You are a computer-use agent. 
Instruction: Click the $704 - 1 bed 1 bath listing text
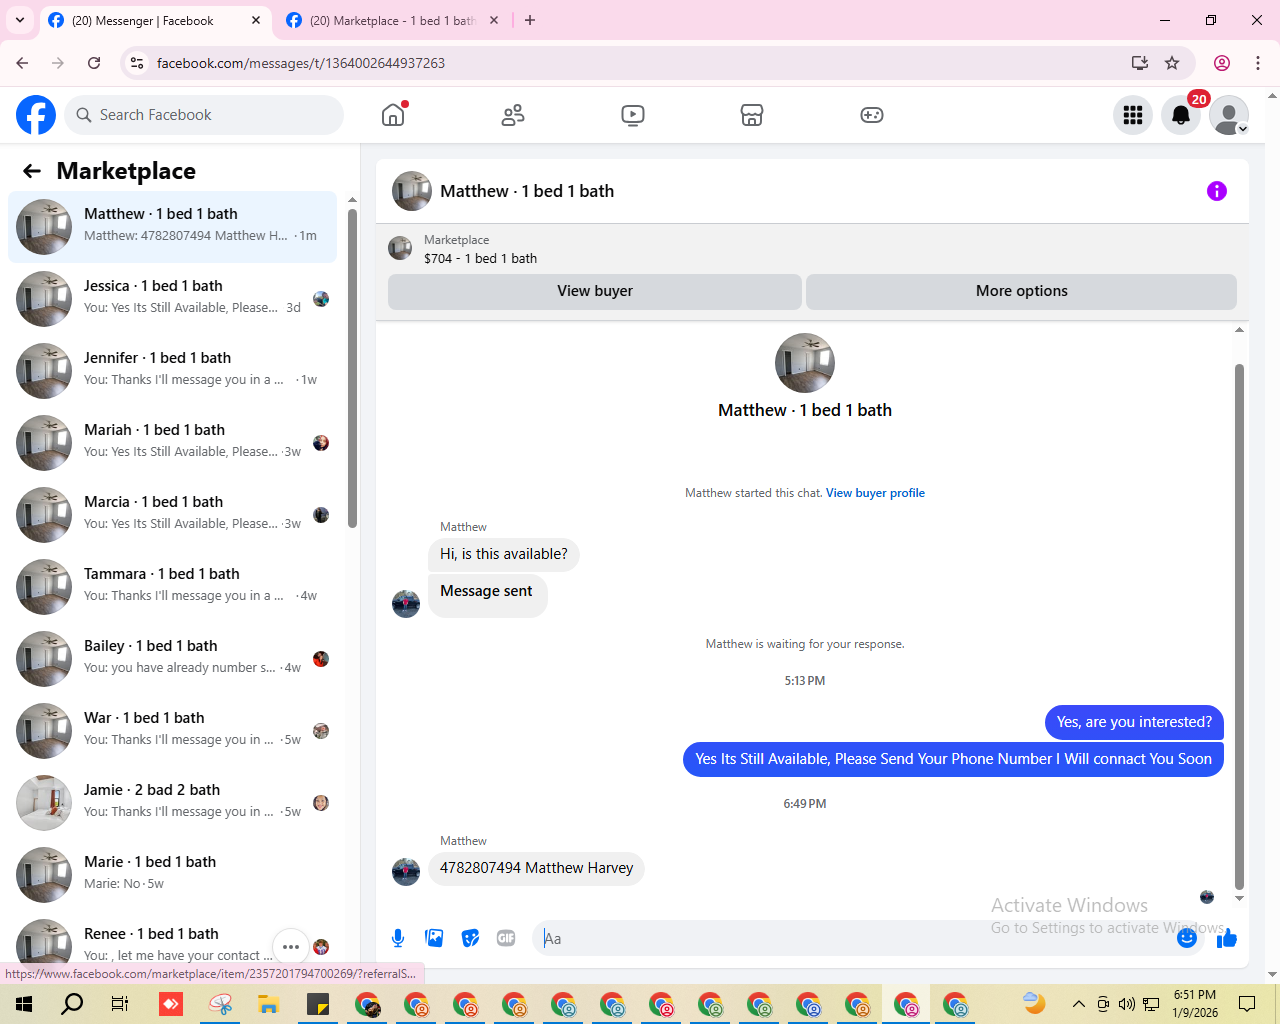click(480, 258)
